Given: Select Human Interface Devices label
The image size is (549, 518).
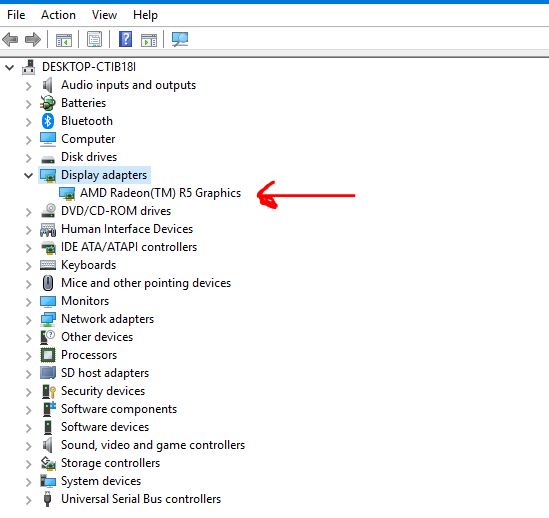Looking at the screenshot, I should tap(127, 229).
